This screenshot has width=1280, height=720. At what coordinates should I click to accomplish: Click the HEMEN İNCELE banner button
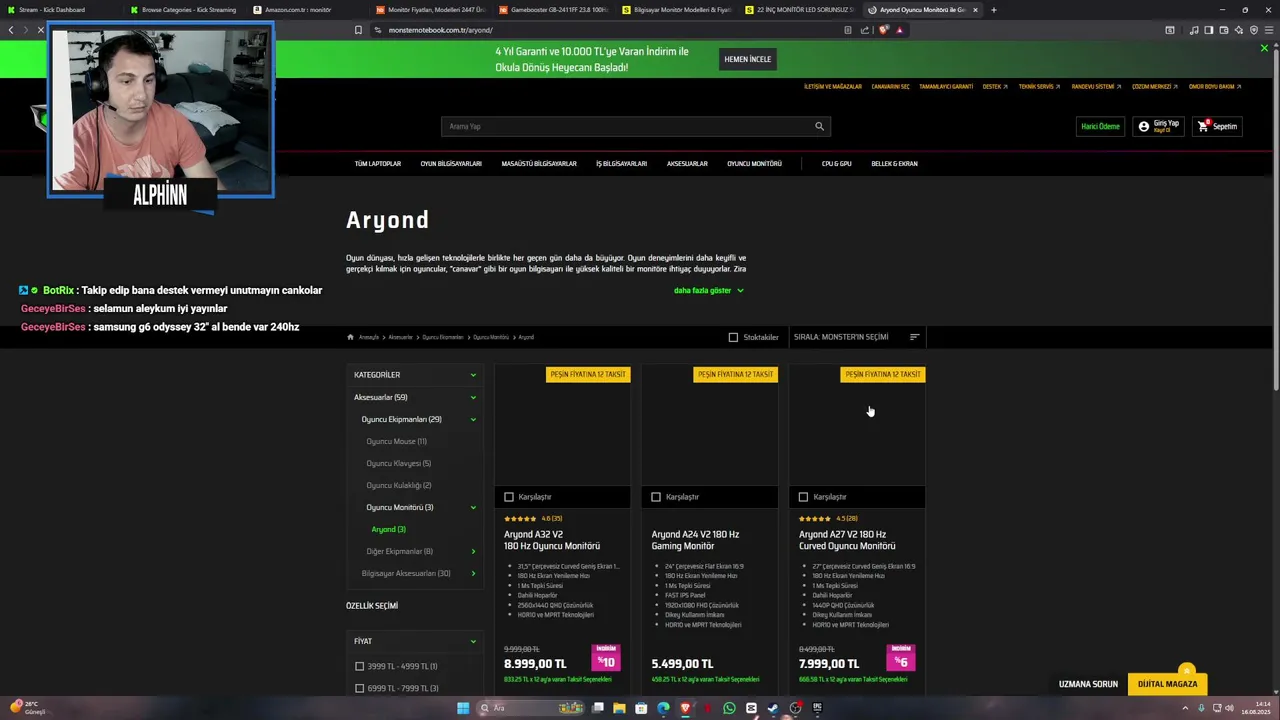tap(748, 59)
